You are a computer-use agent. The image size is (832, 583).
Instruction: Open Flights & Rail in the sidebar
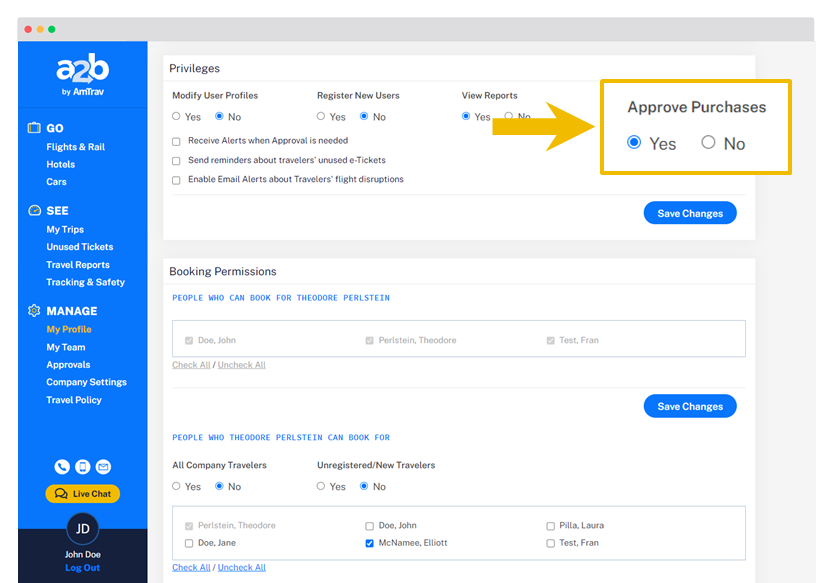coord(75,147)
